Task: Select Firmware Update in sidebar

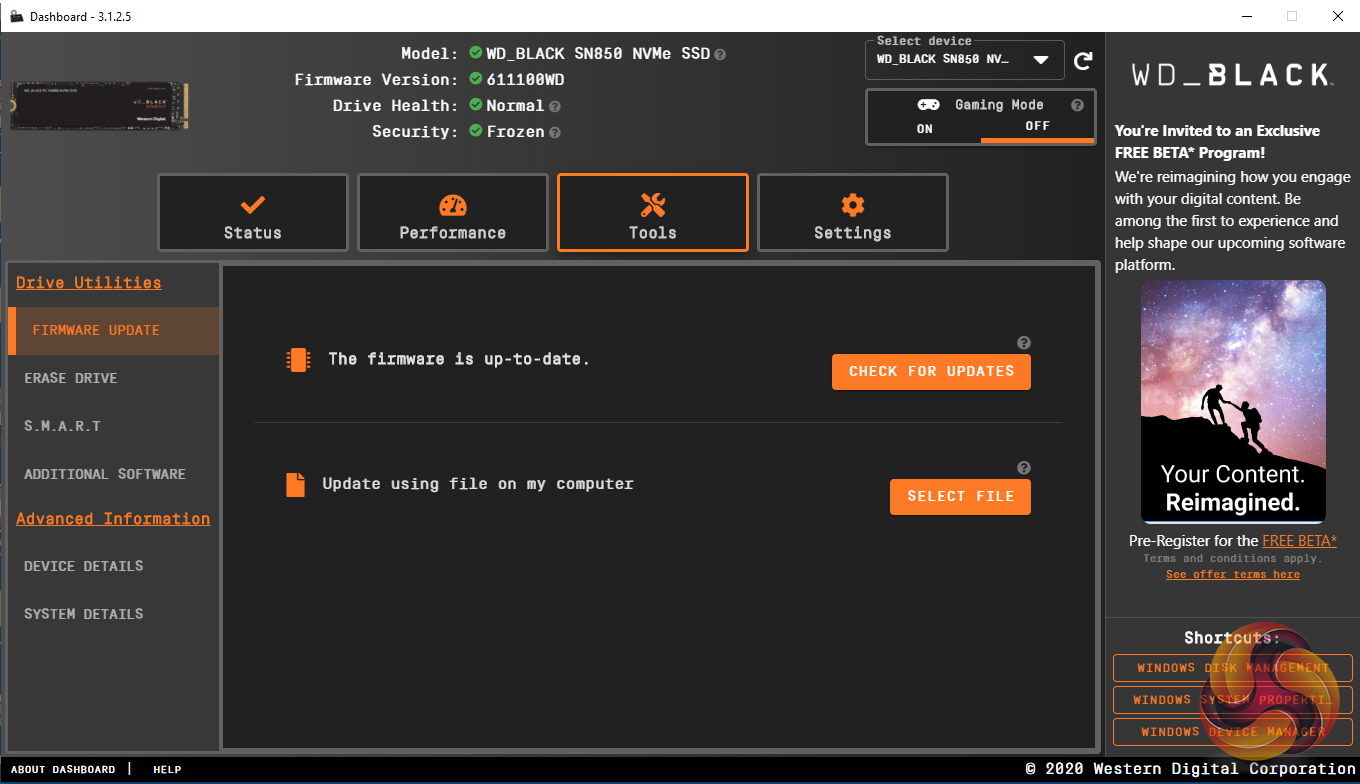Action: 113,331
